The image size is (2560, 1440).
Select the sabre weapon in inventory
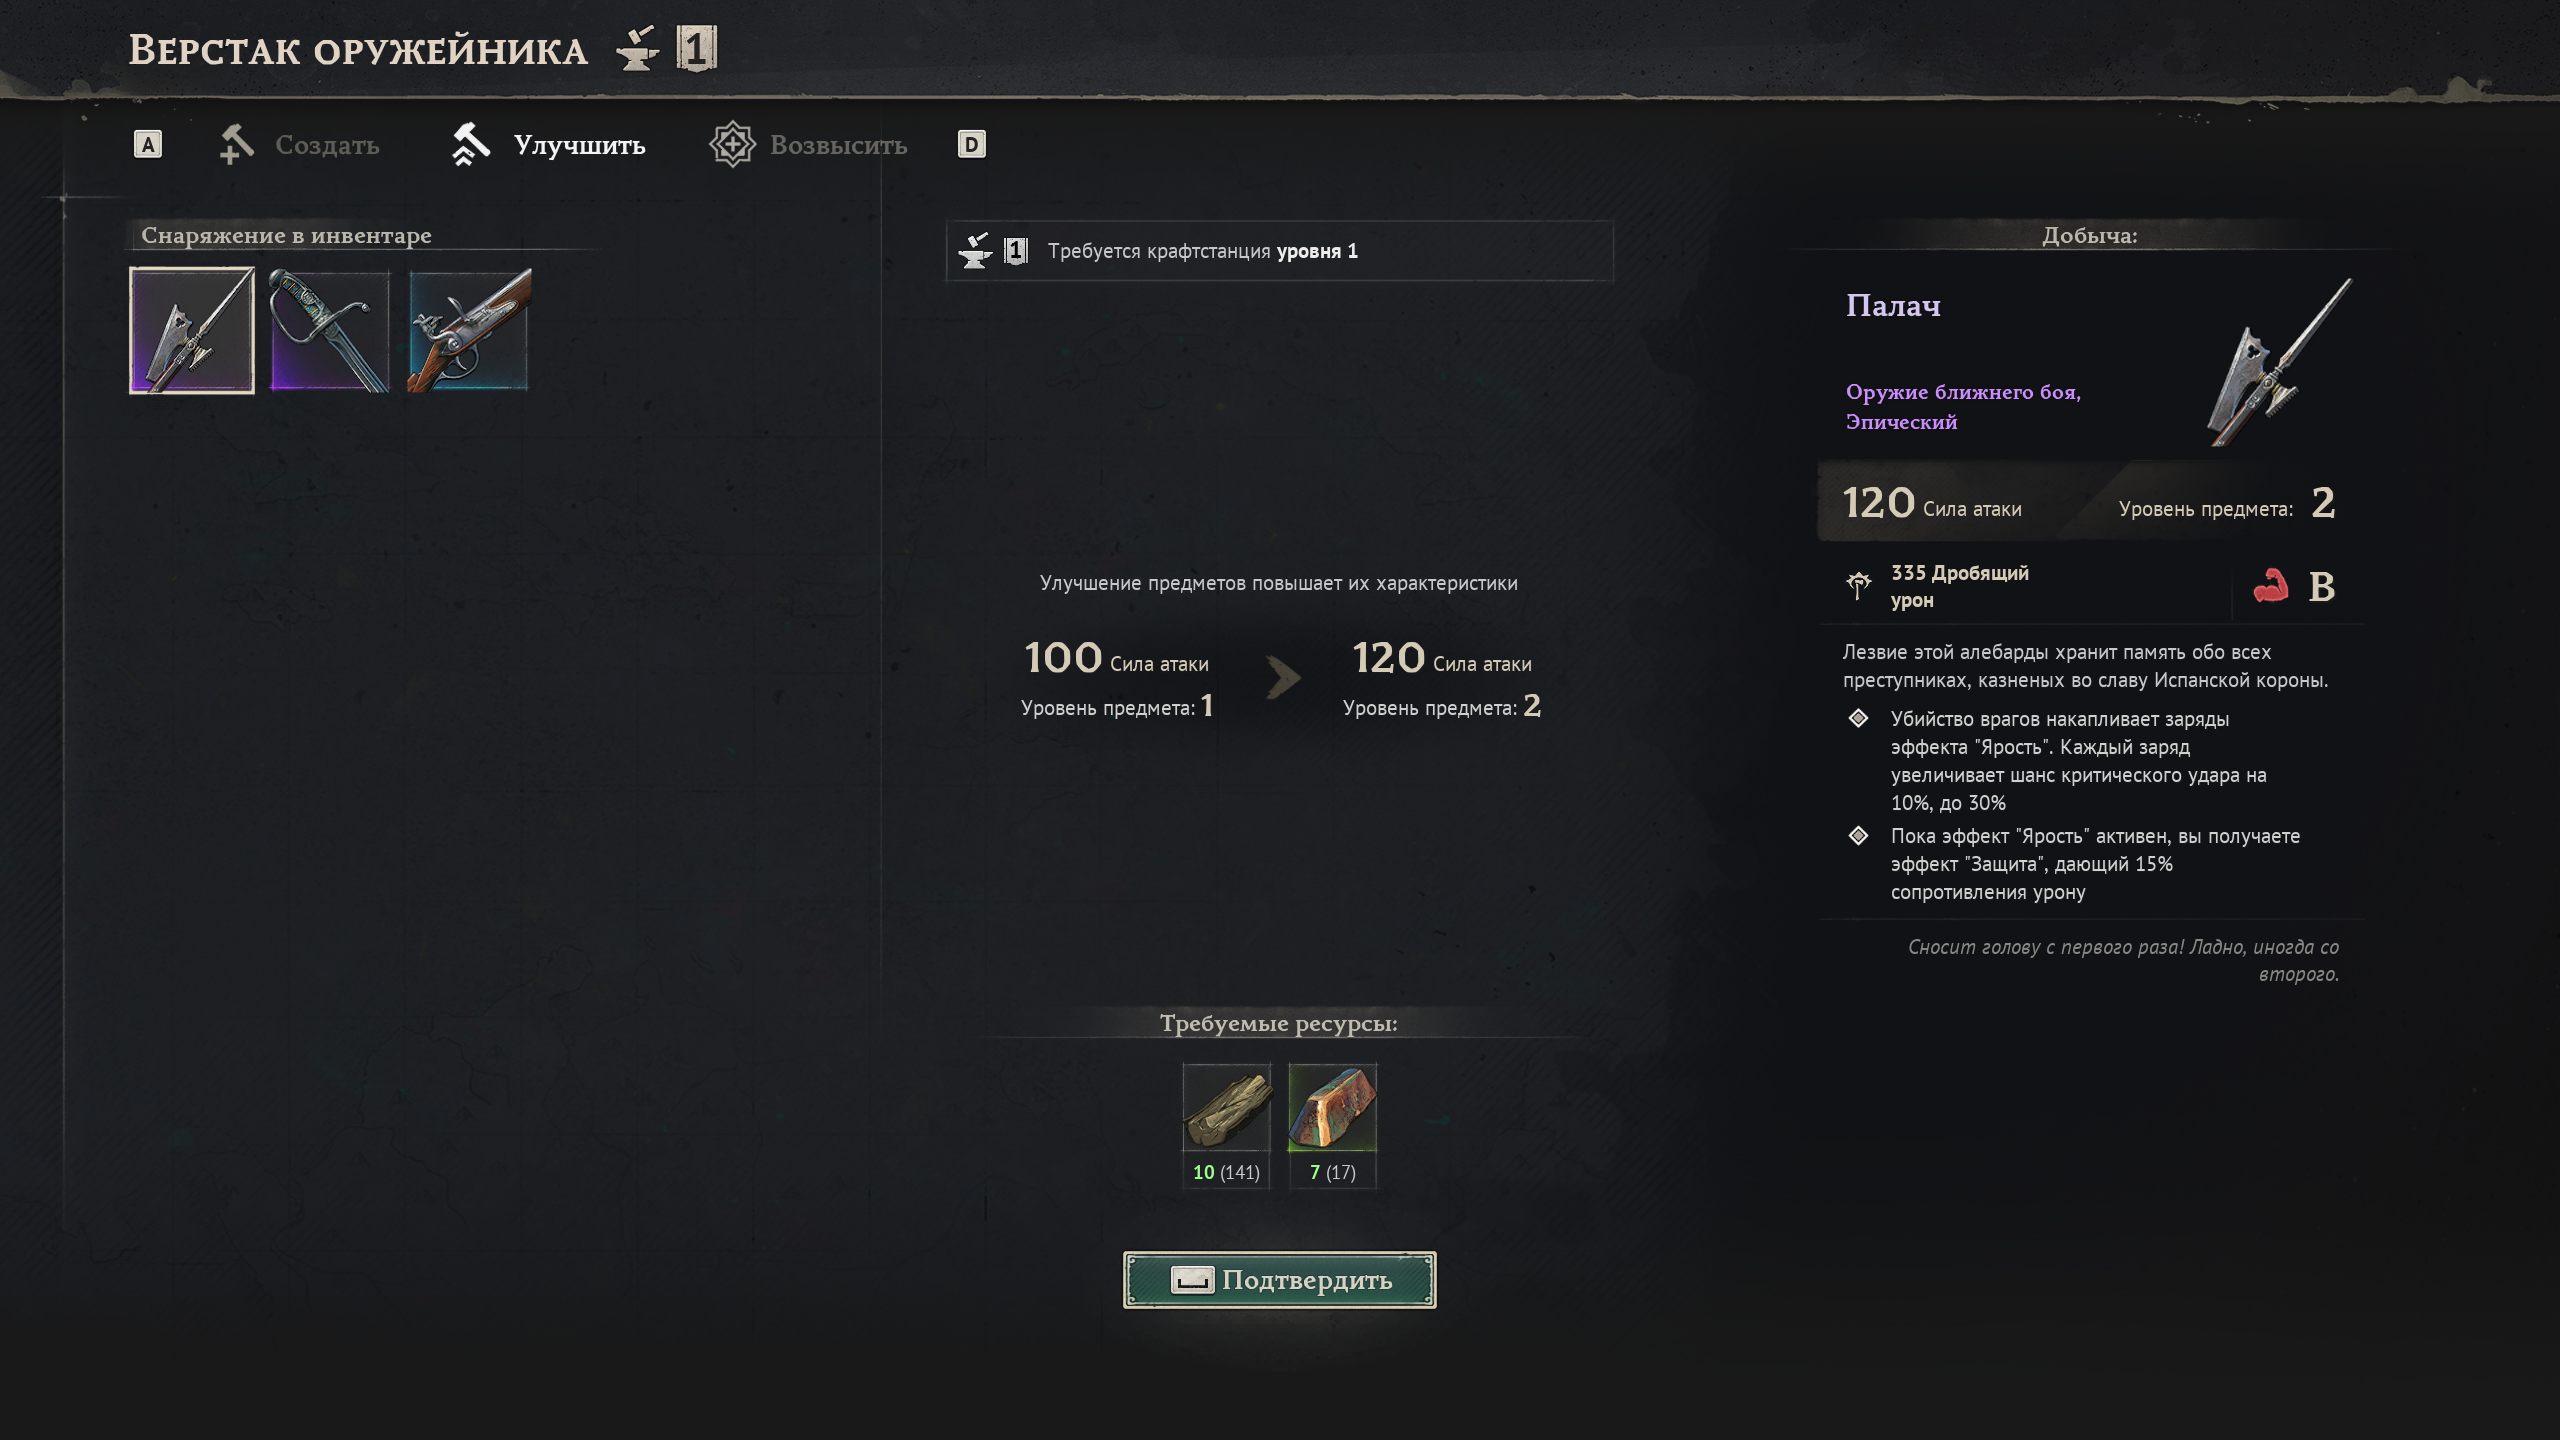point(330,330)
